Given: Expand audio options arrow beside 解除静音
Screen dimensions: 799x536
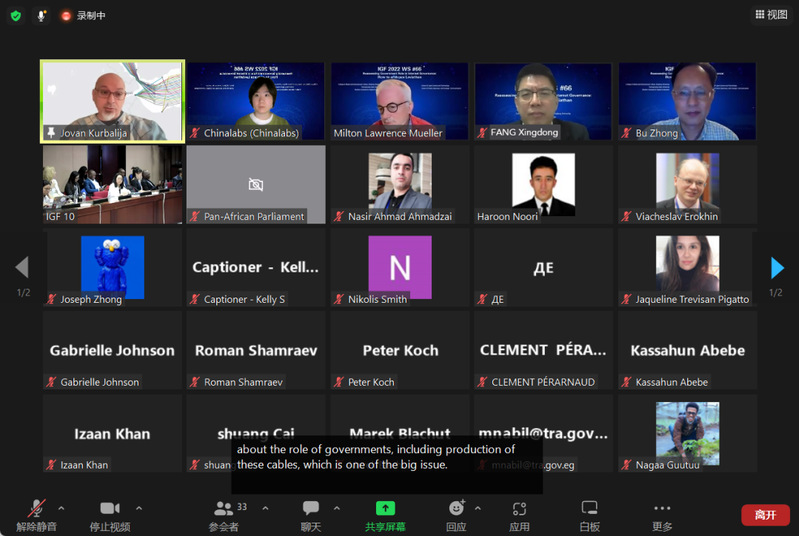Looking at the screenshot, I should pyautogui.click(x=61, y=508).
